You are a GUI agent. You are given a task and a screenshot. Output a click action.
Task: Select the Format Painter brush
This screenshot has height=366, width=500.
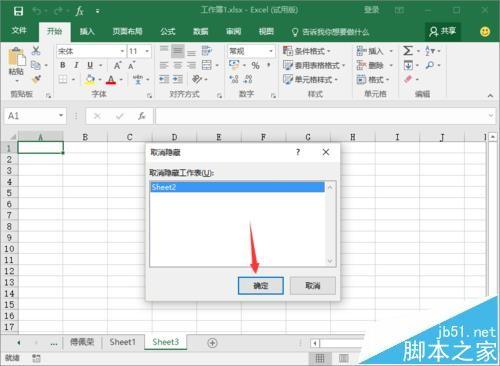click(36, 79)
